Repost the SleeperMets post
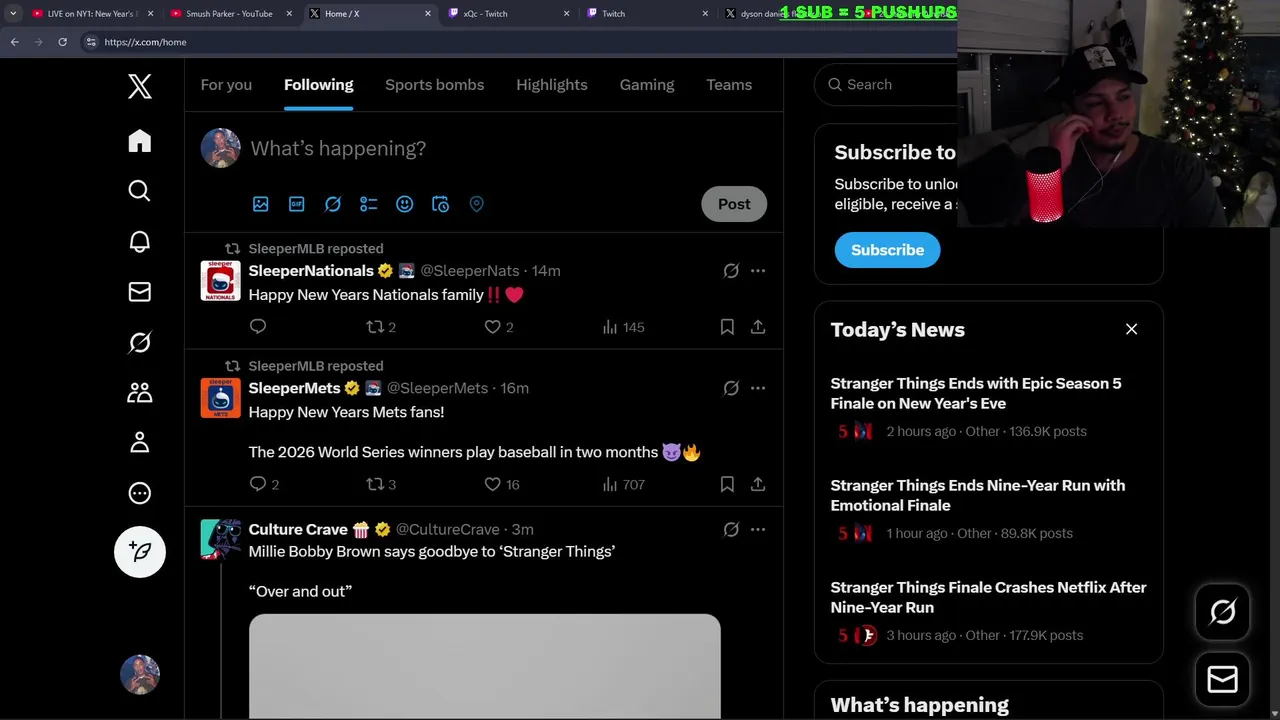 point(381,484)
